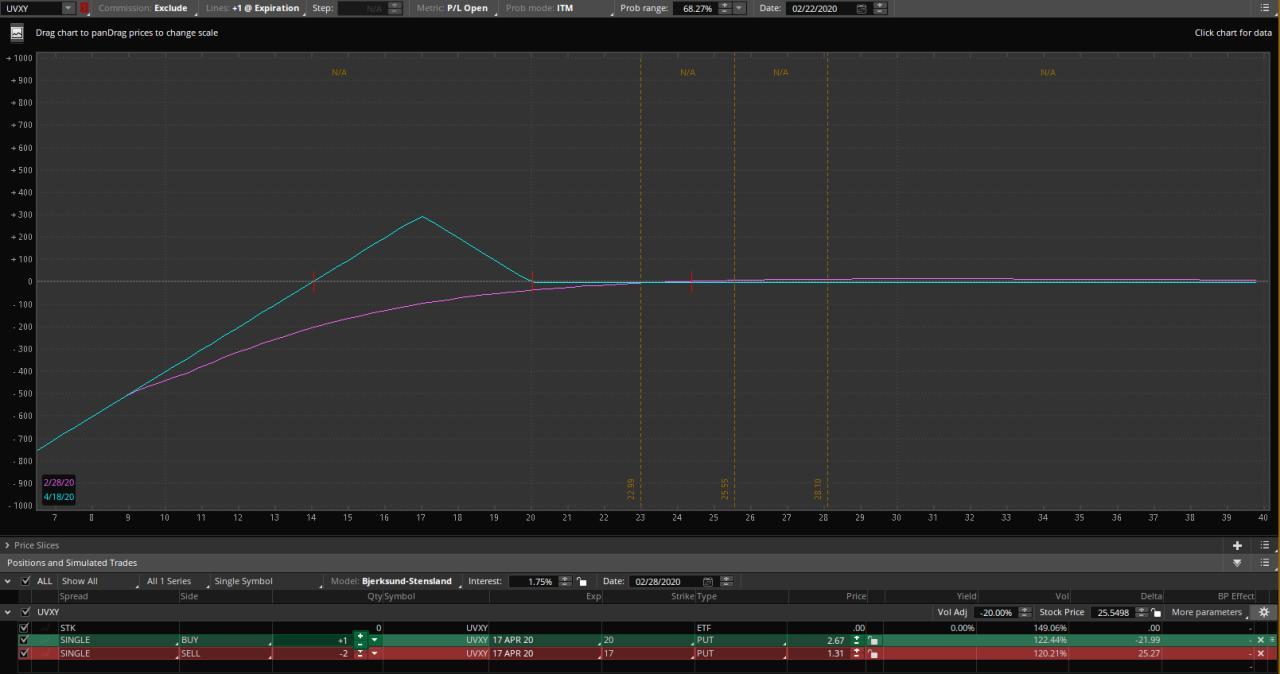This screenshot has width=1280, height=674.
Task: Click the chart style icon below the top toolbar
Action: coord(16,32)
